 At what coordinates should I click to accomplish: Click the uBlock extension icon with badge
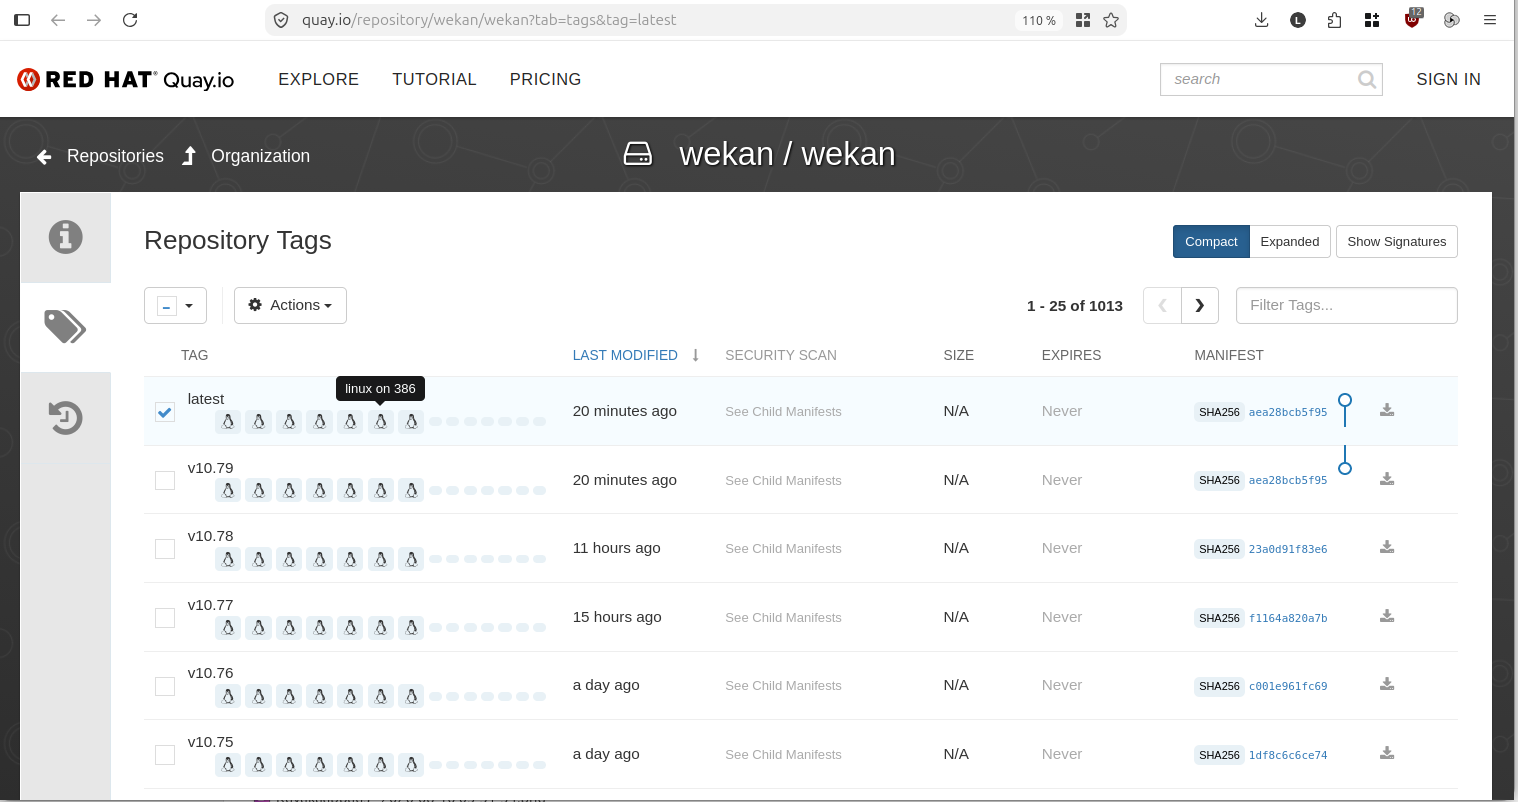[x=1412, y=19]
